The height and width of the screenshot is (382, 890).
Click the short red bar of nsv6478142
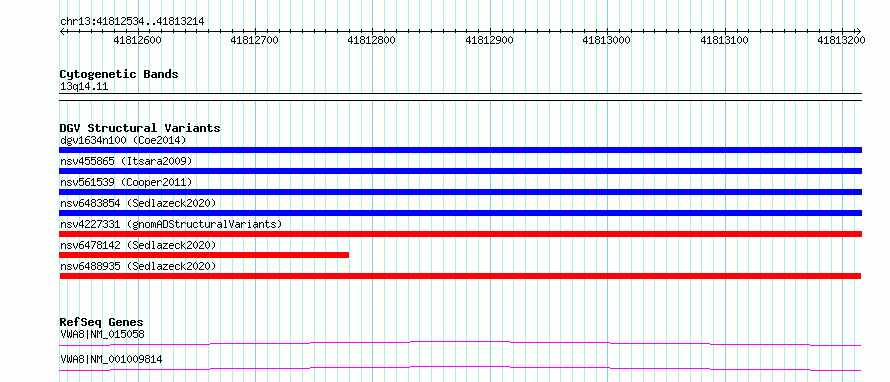[x=204, y=255]
